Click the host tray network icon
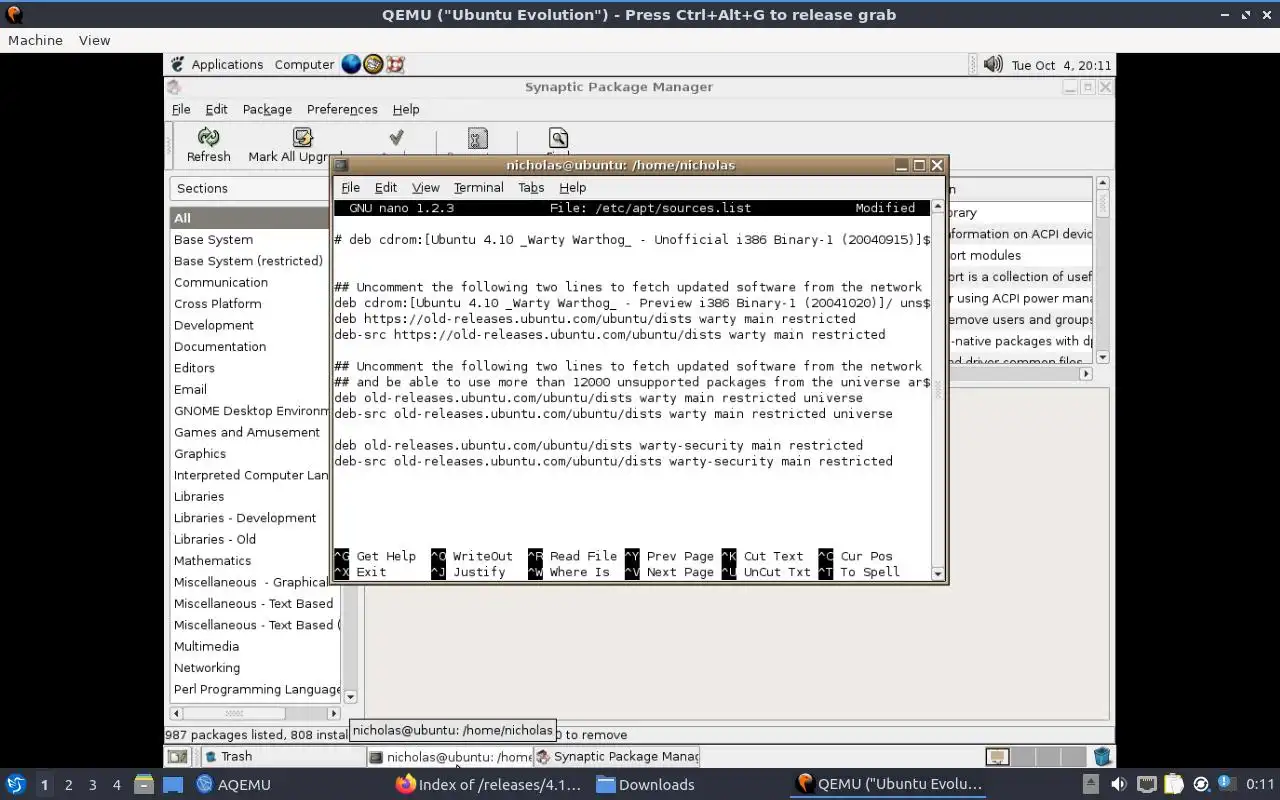Viewport: 1280px width, 800px height. click(x=1147, y=785)
